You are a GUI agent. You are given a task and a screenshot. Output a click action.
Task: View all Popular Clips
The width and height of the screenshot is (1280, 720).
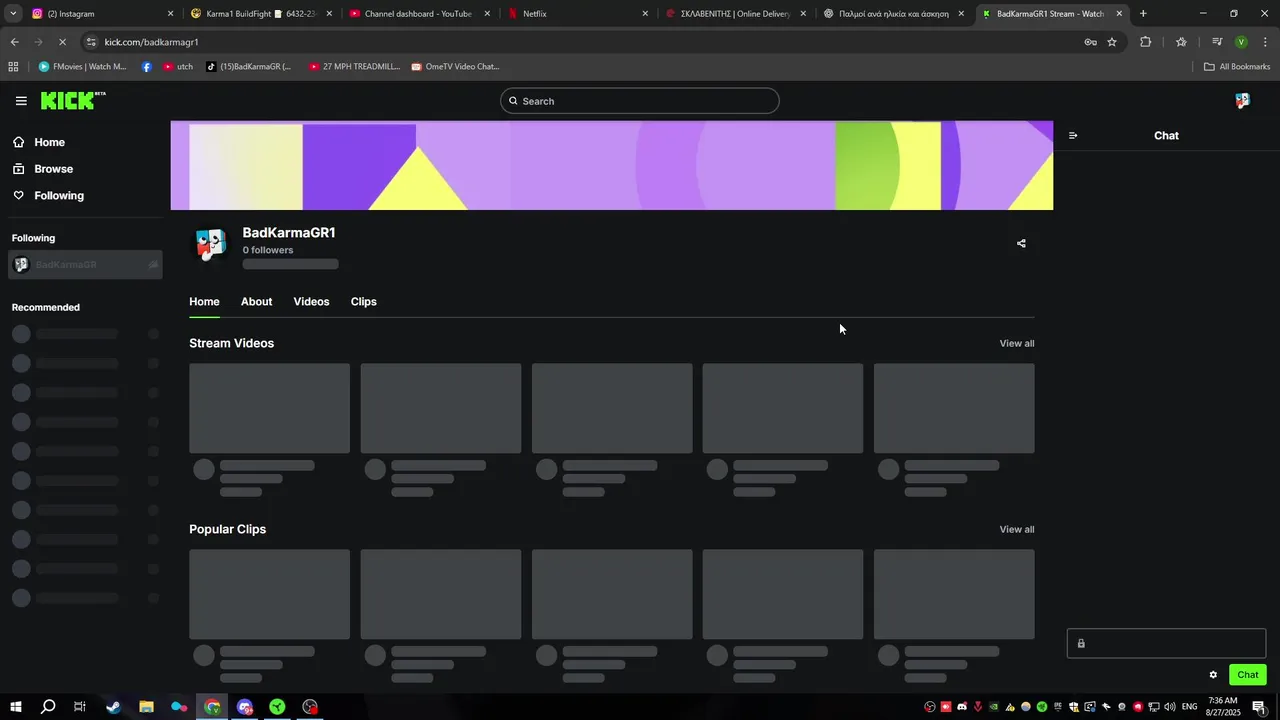point(1017,529)
